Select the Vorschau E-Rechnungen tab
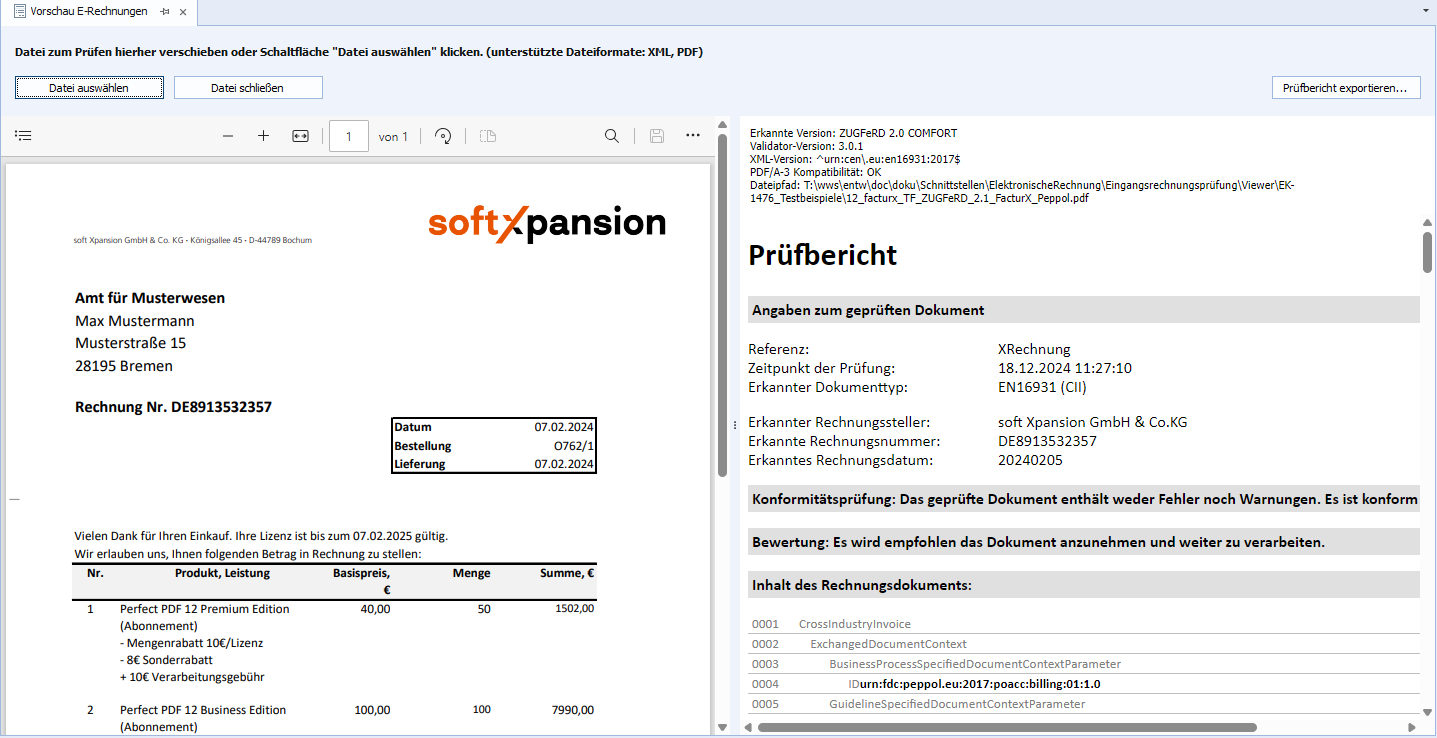The height and width of the screenshot is (738, 1437). click(88, 12)
